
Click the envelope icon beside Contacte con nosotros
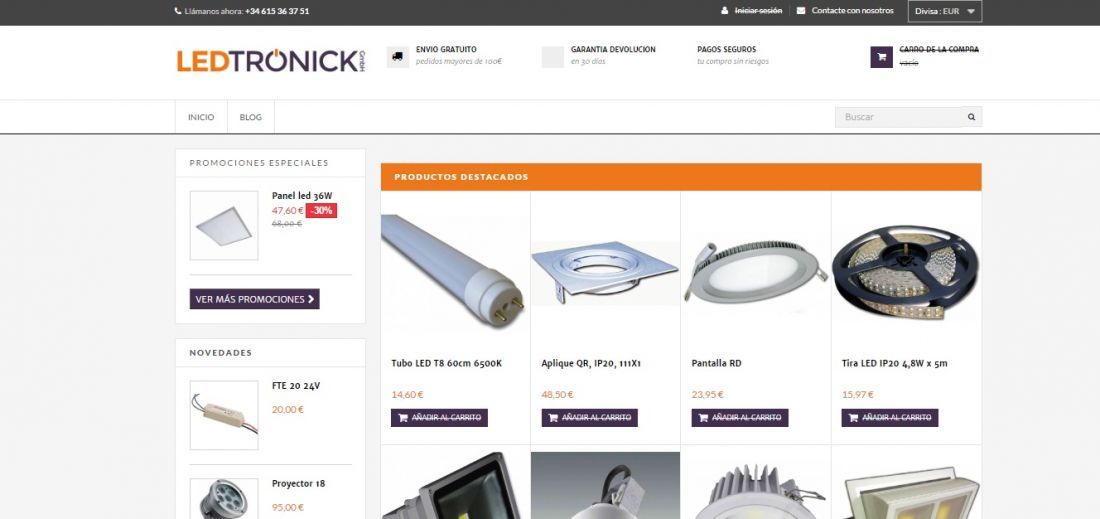[x=801, y=11]
